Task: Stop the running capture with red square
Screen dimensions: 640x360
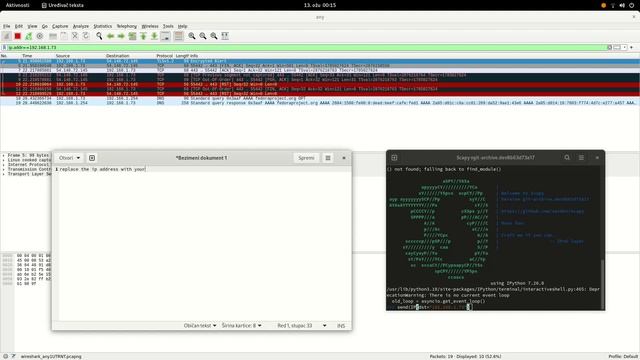Action: (x=18, y=36)
